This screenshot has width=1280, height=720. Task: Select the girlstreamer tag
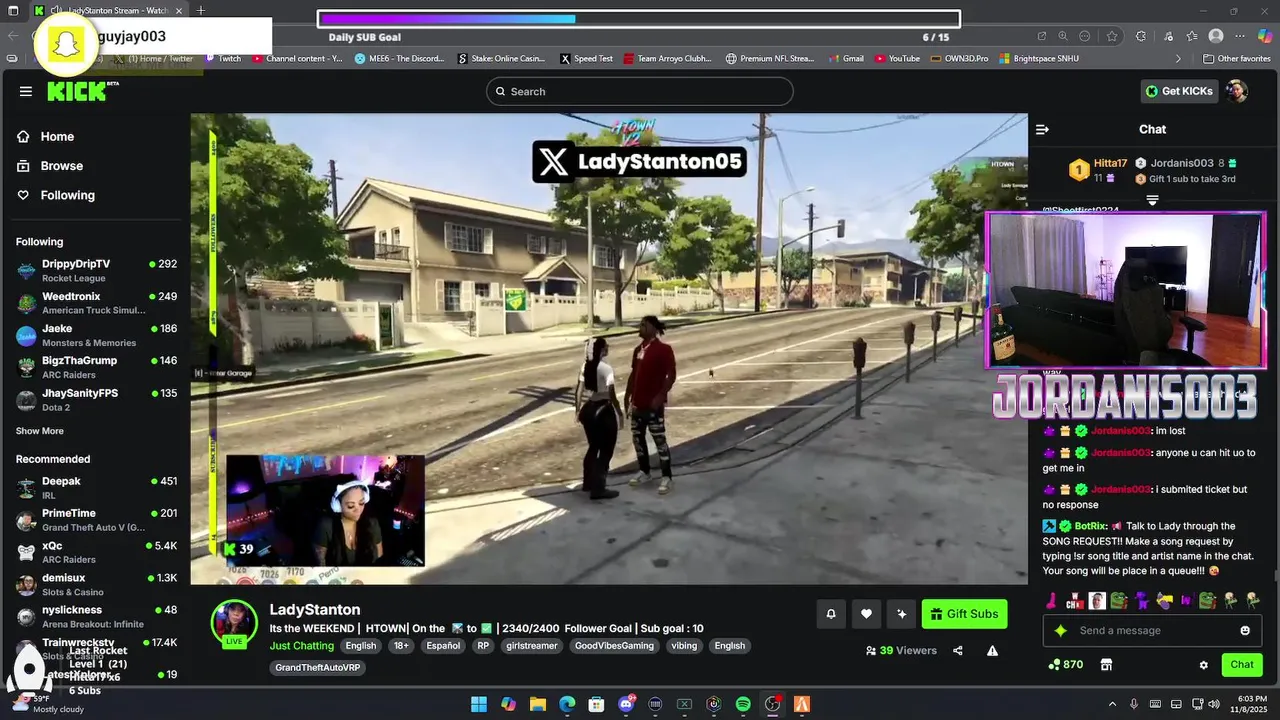tap(532, 646)
